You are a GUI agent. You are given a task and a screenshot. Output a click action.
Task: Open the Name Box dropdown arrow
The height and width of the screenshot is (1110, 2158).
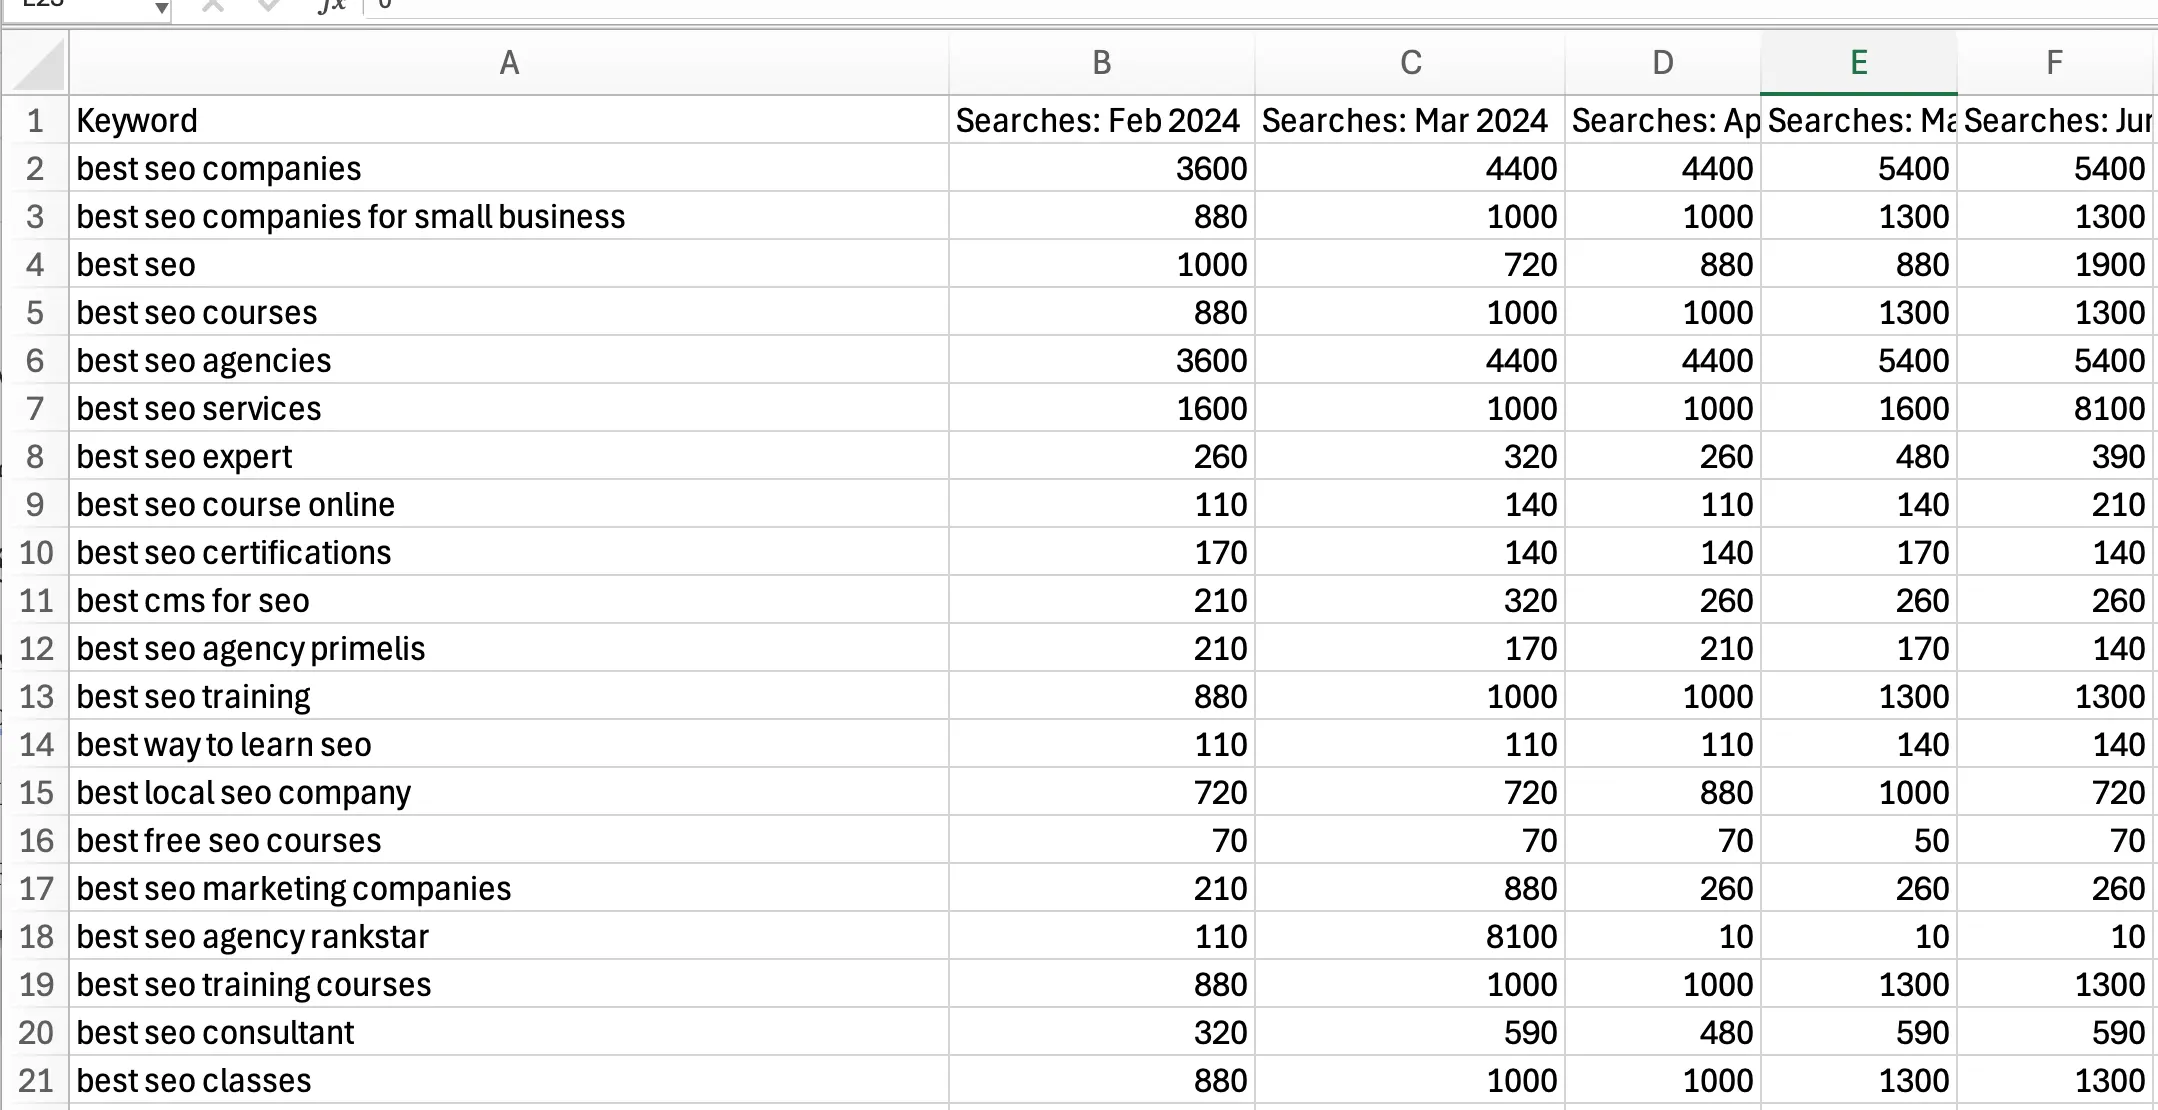(x=161, y=8)
